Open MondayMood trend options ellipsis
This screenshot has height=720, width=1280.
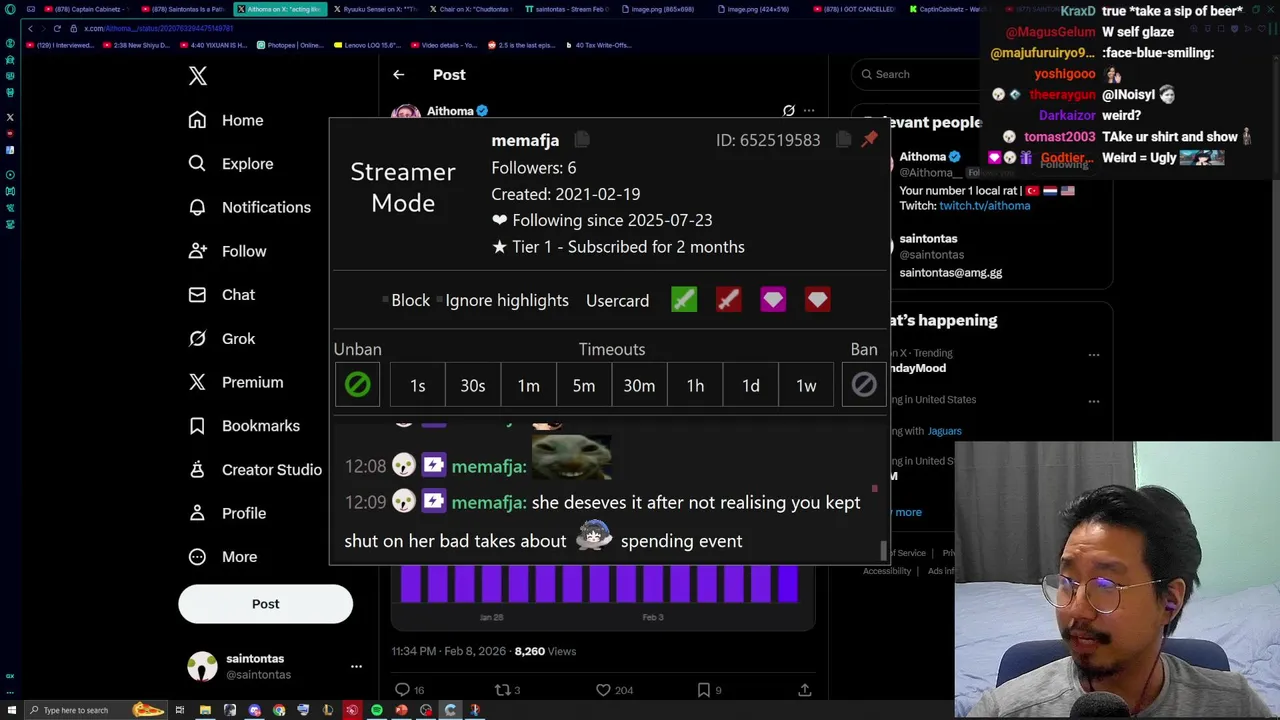point(1094,354)
